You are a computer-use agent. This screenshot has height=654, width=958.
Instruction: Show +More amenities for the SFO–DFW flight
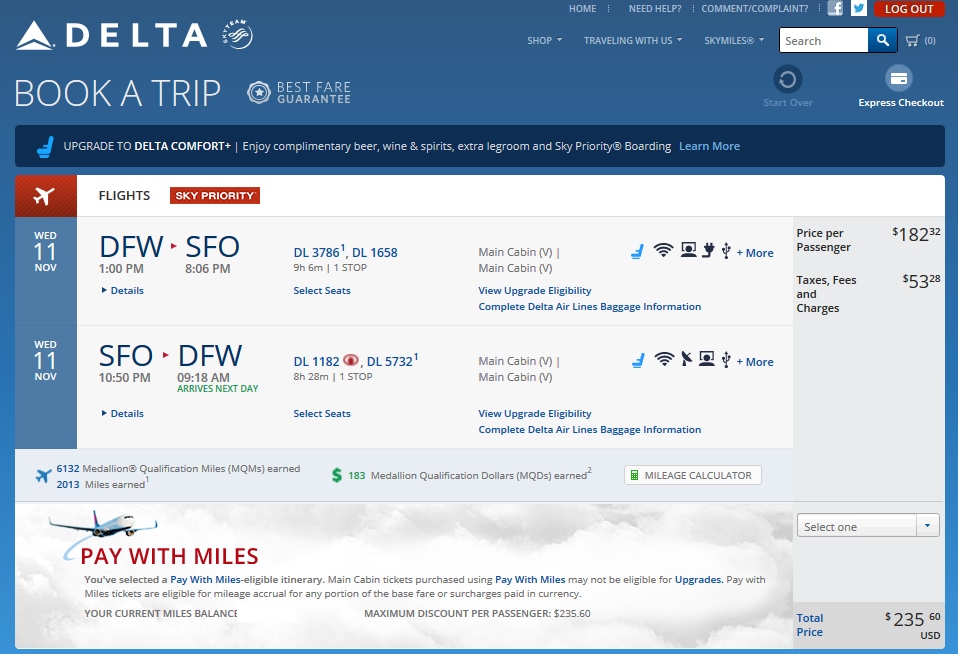pos(755,362)
